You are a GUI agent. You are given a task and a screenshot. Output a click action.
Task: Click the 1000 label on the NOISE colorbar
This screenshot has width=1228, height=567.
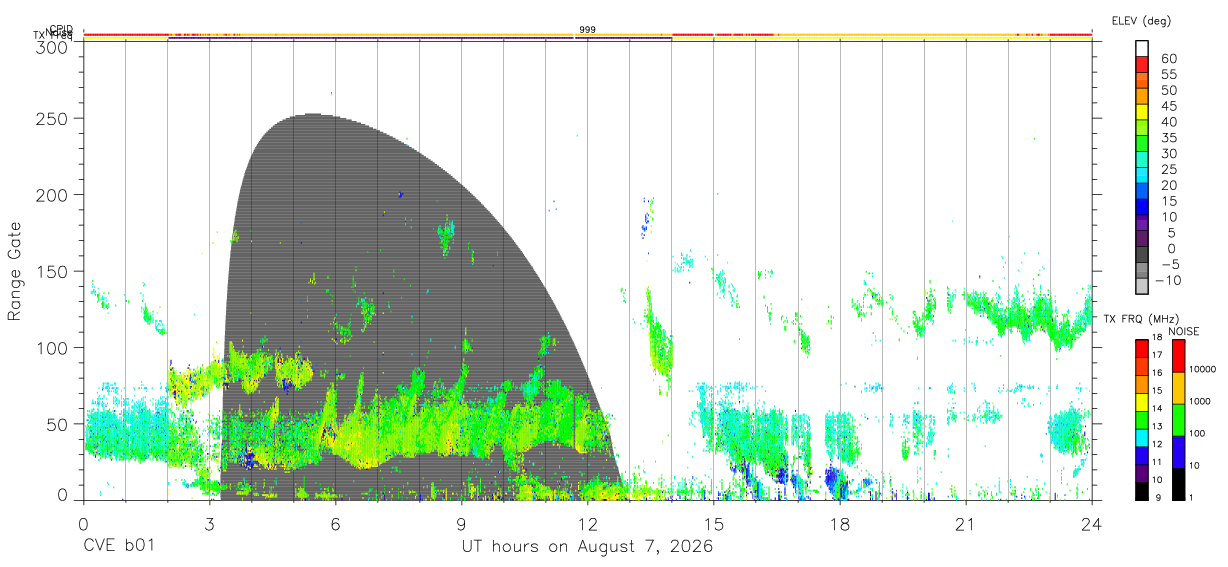tap(1199, 402)
